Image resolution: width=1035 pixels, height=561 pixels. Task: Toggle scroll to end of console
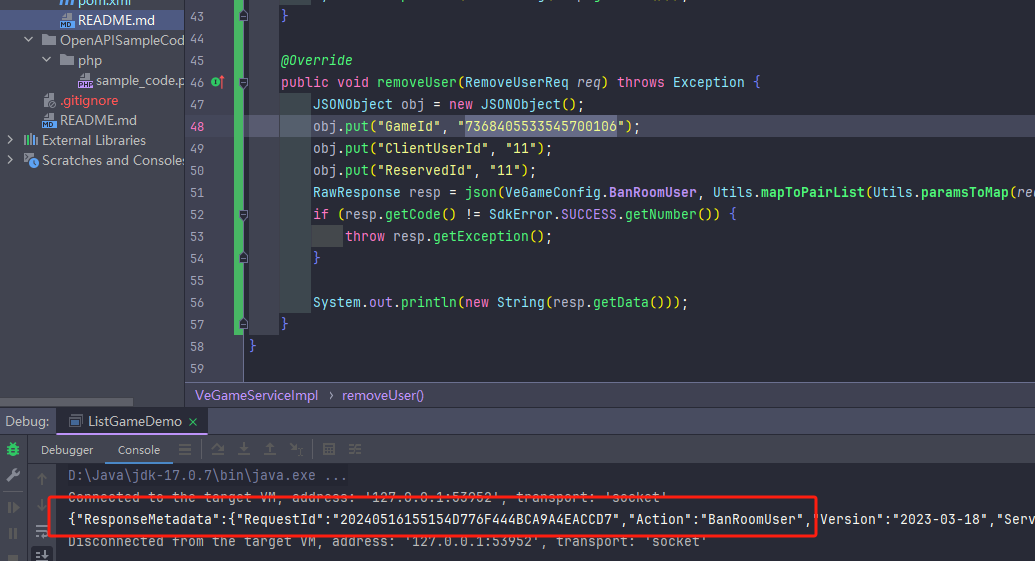[x=42, y=554]
